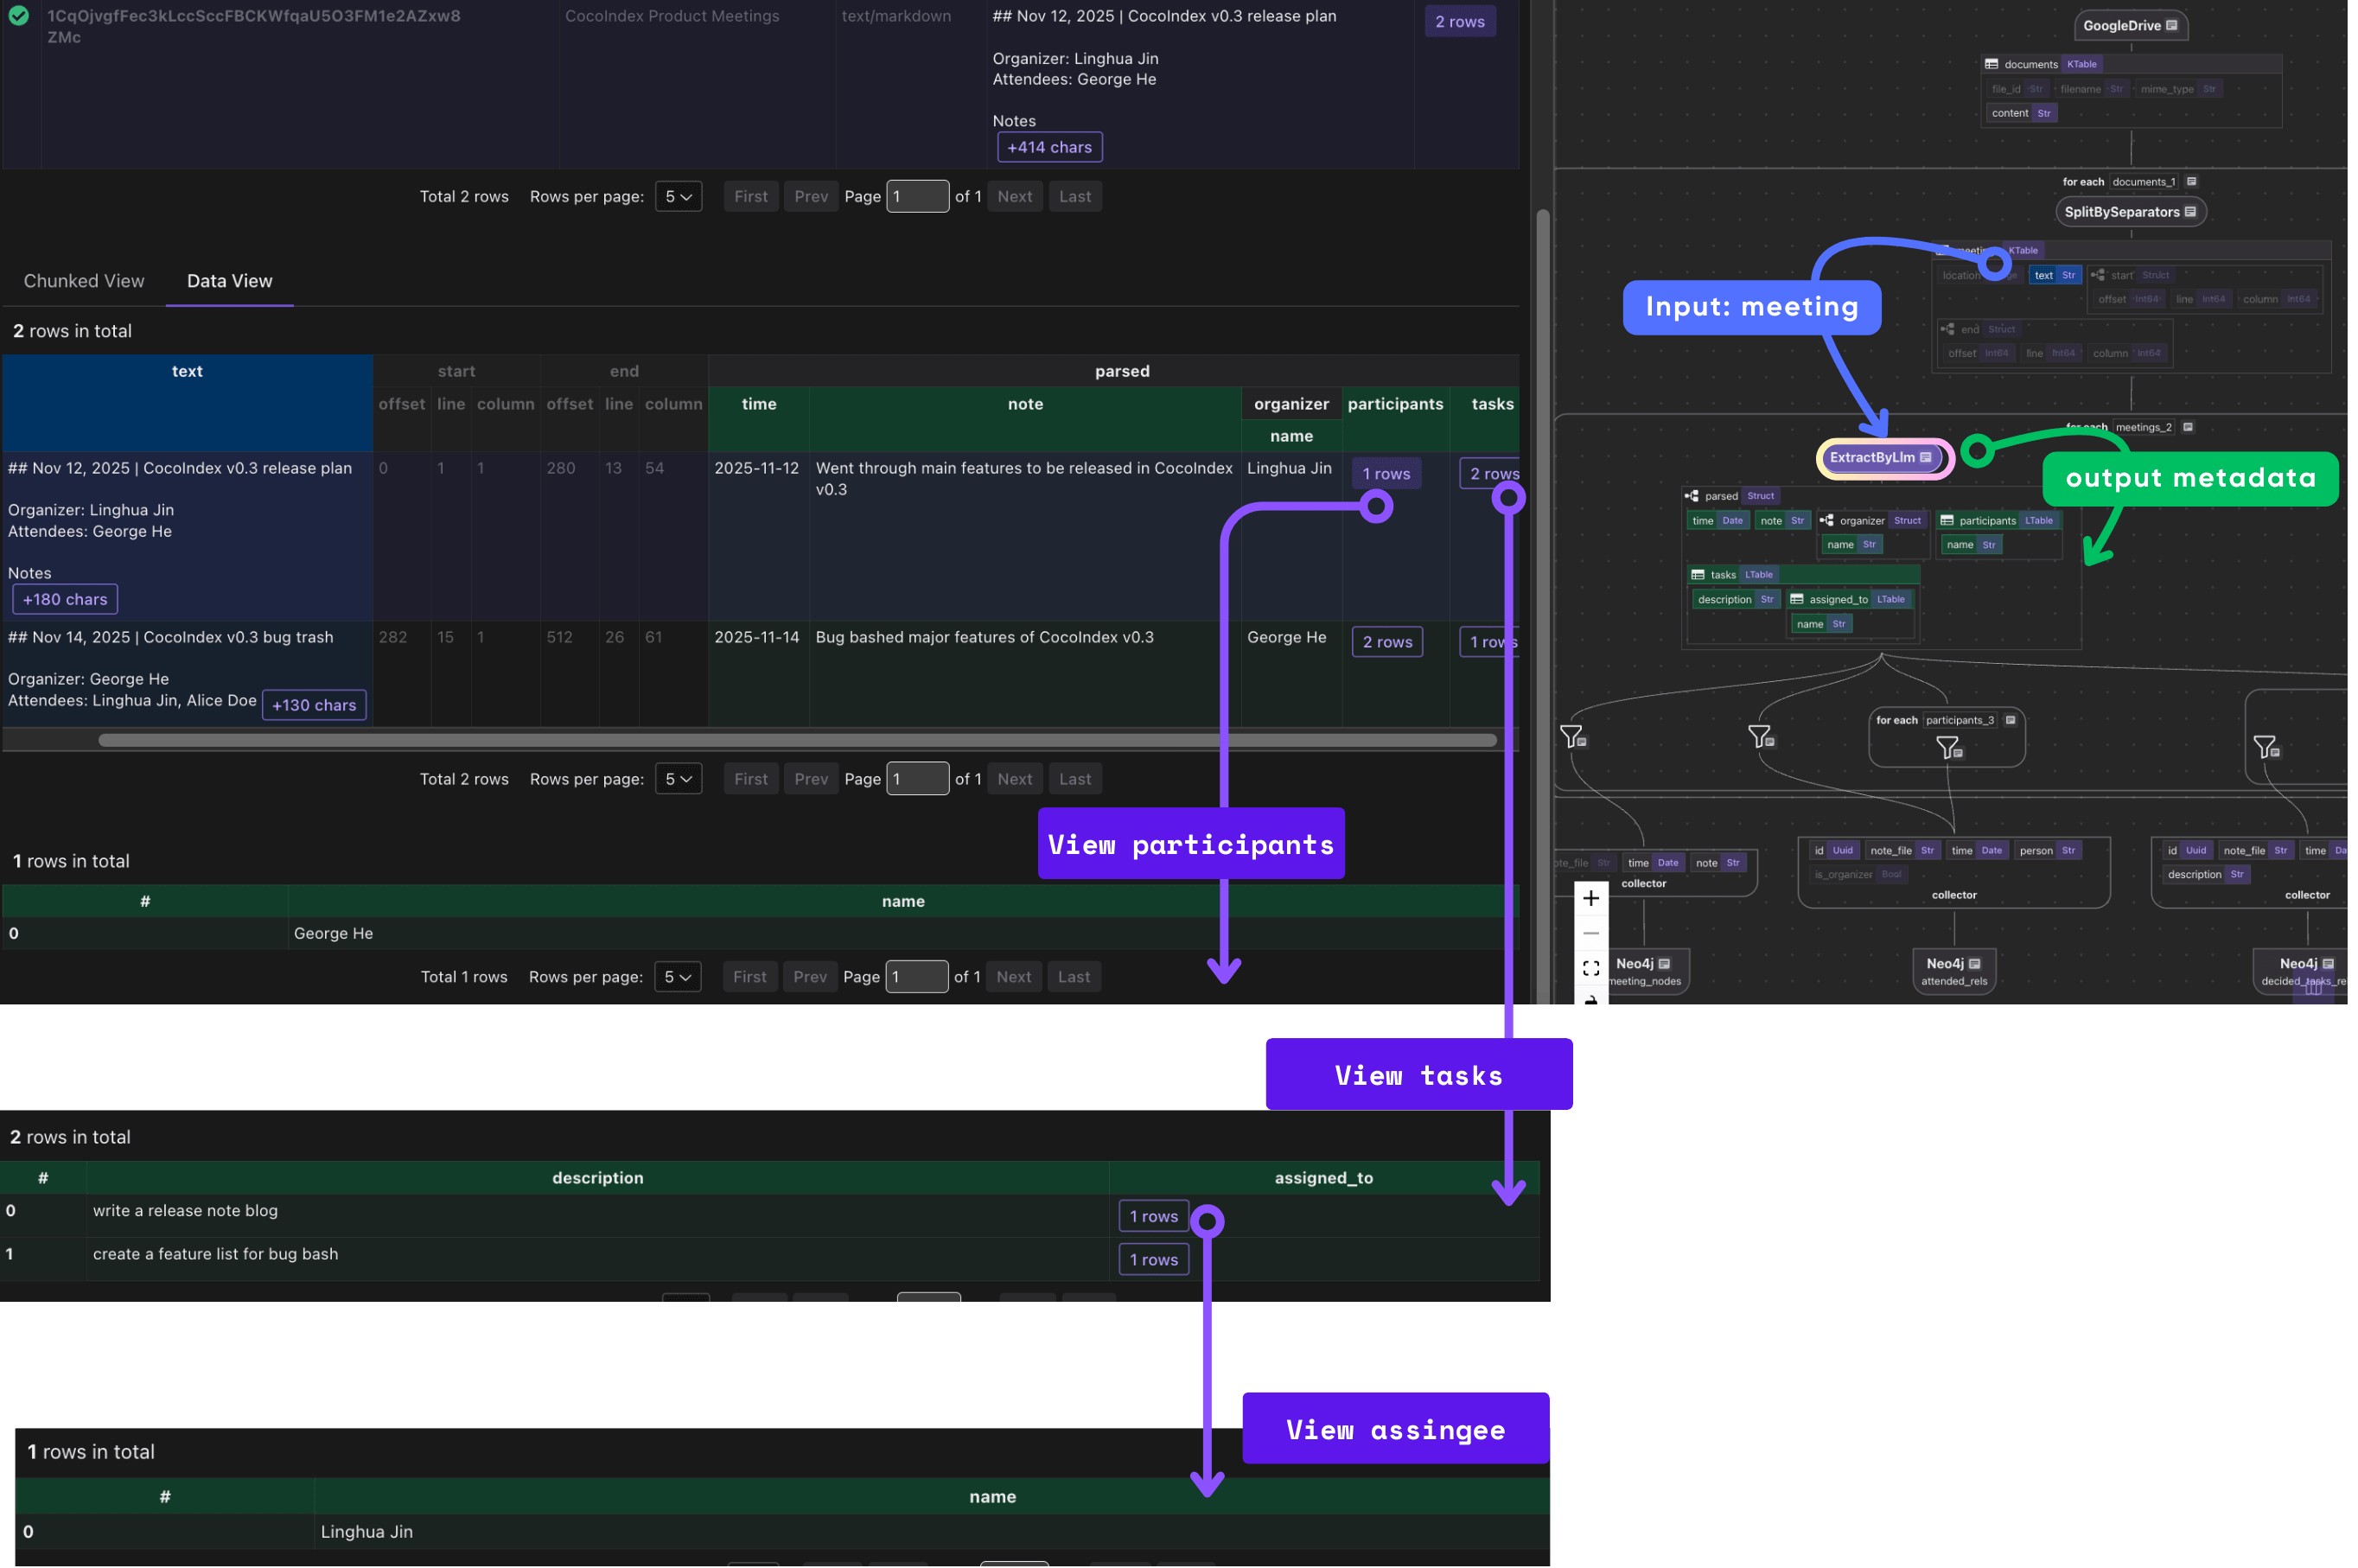Zoom in using the plus icon on canvas
The width and height of the screenshot is (2358, 1568).
pyautogui.click(x=1591, y=898)
